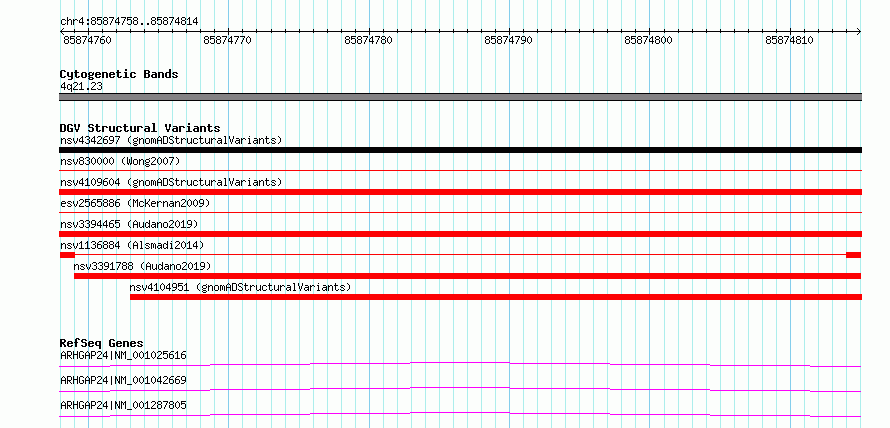
Task: Click the gray 4q21.23 cytogenetic band bar
Action: [x=460, y=97]
